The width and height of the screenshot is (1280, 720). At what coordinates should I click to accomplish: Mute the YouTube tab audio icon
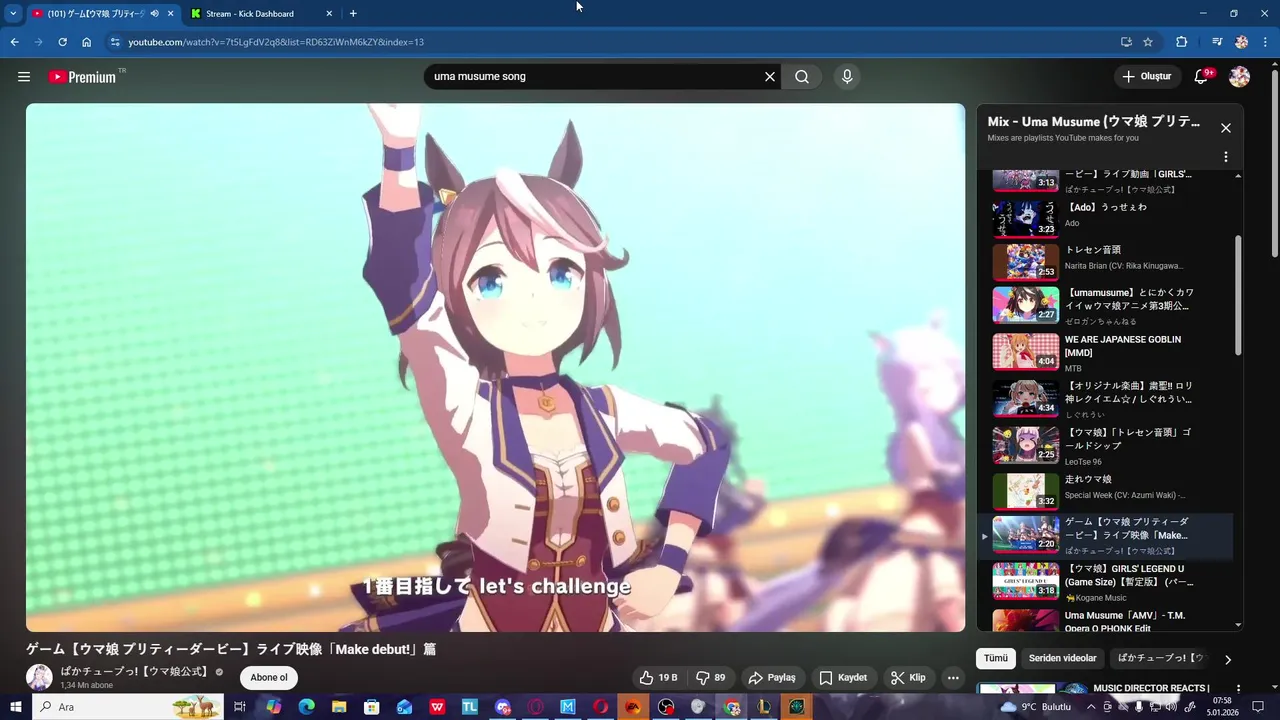(154, 13)
